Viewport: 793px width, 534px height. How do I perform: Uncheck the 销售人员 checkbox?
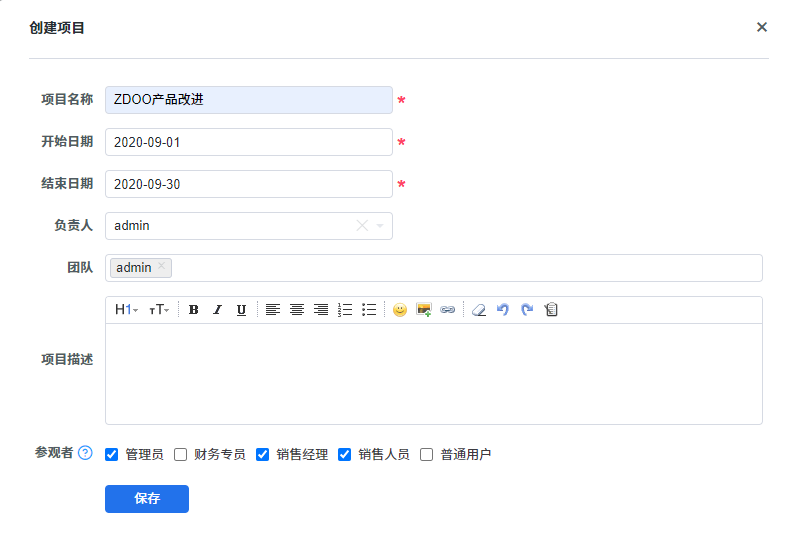(x=344, y=455)
